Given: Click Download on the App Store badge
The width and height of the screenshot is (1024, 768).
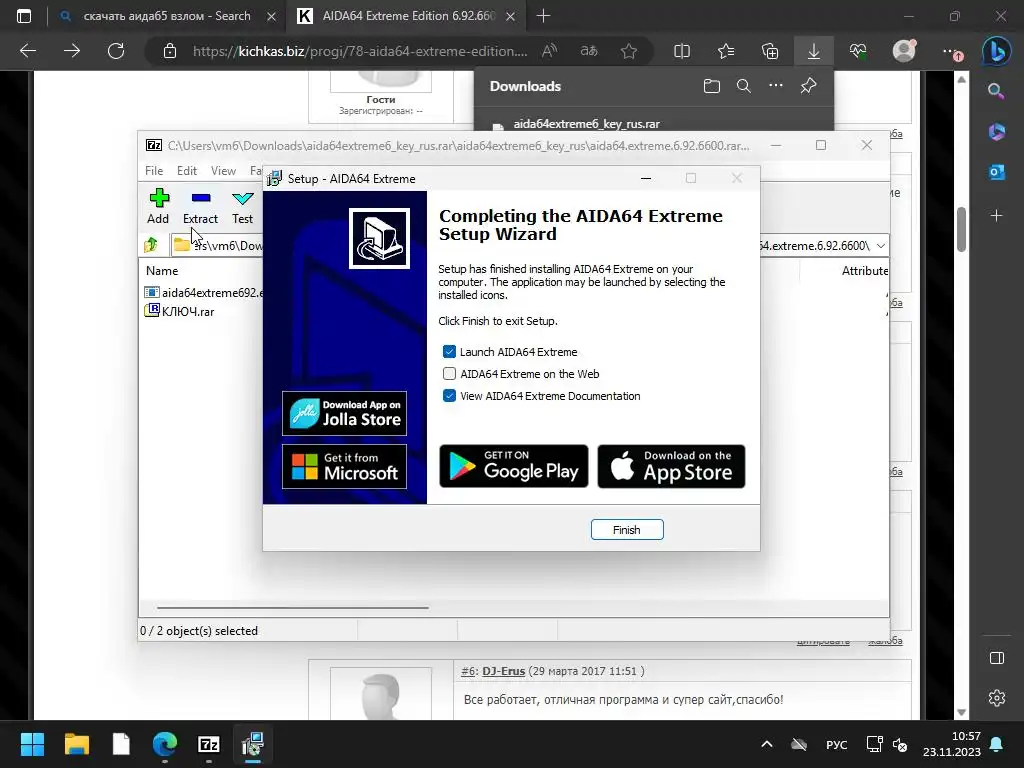Looking at the screenshot, I should [x=671, y=466].
